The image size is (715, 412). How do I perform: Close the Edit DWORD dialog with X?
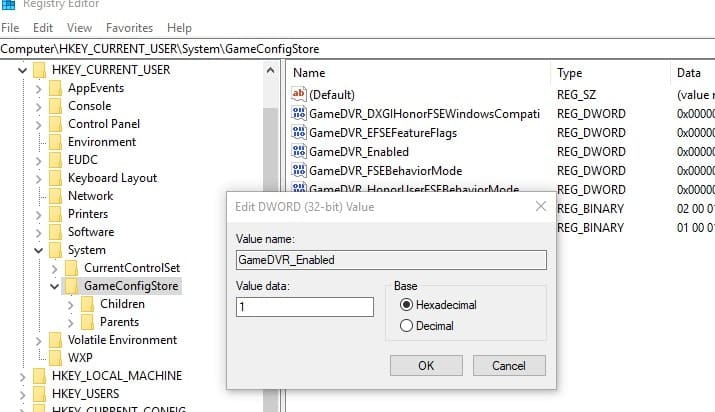pos(540,206)
